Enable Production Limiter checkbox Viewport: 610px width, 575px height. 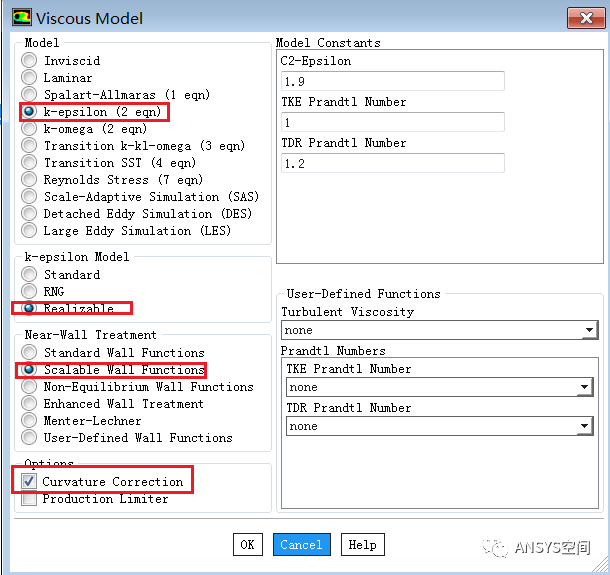coord(29,498)
